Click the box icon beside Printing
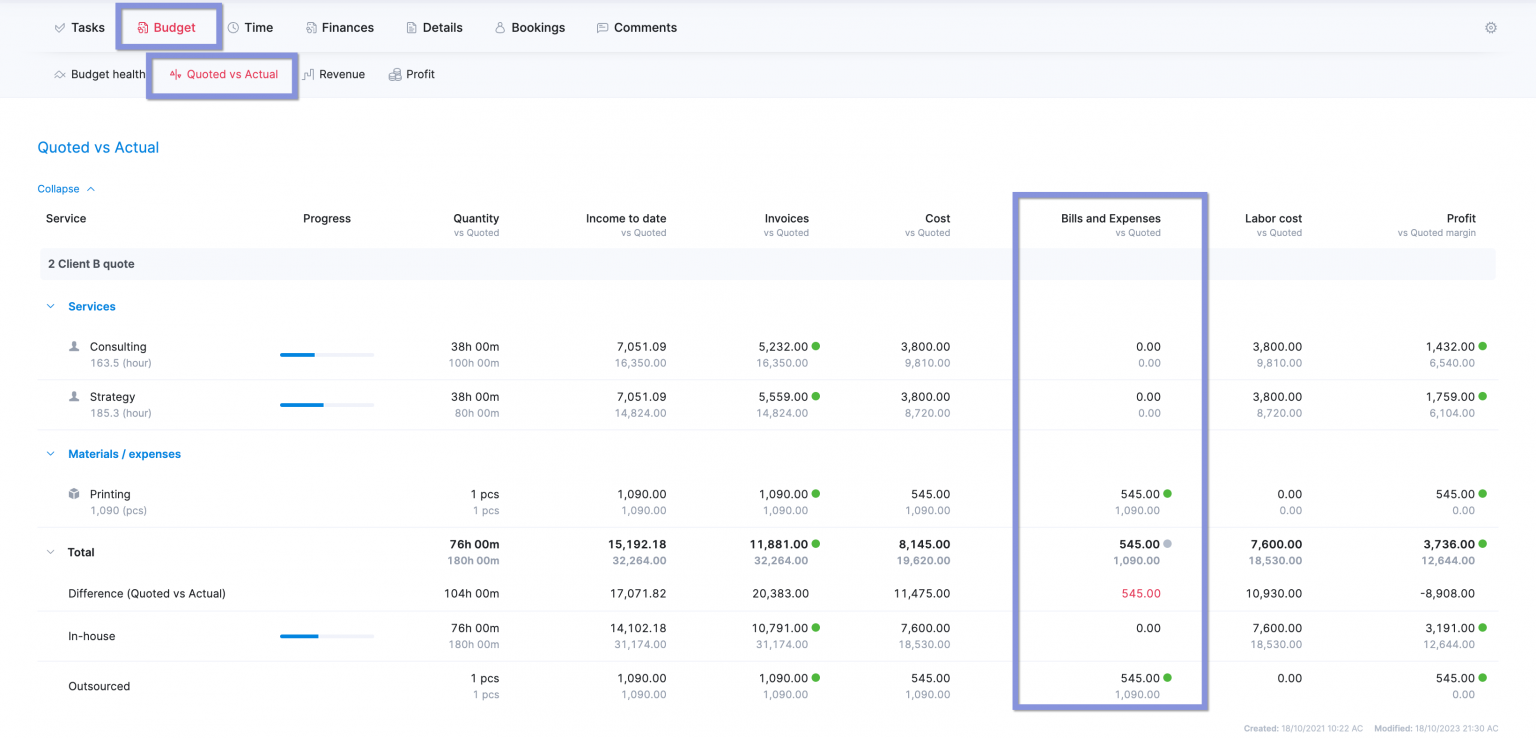 [x=74, y=494]
